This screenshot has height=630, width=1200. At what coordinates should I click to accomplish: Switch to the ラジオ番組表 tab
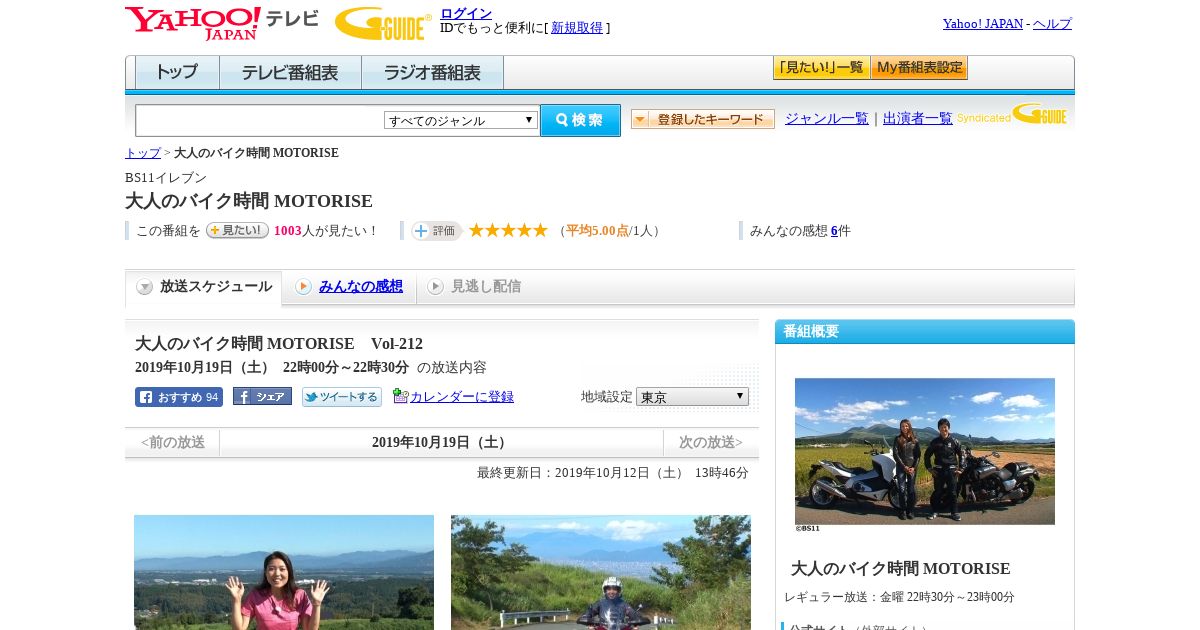[x=433, y=72]
